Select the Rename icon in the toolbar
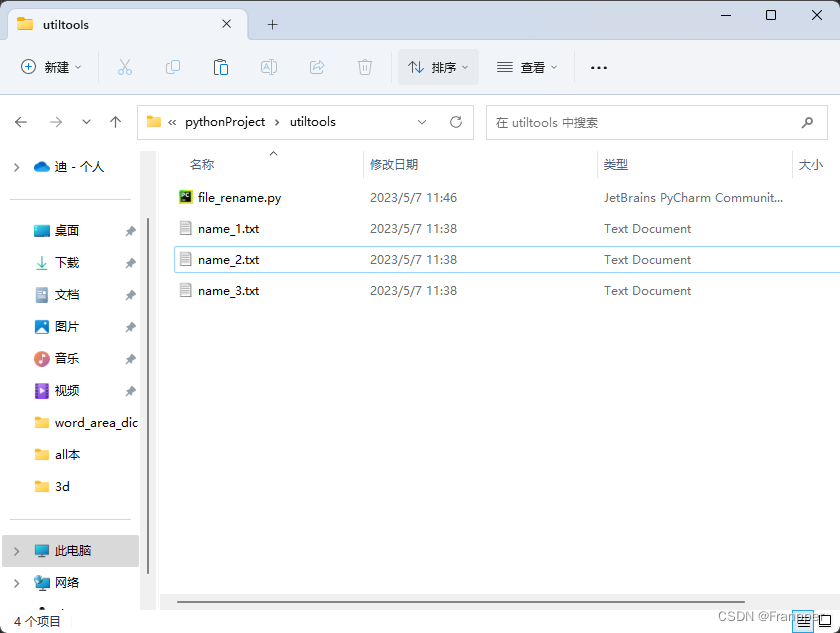The height and width of the screenshot is (633, 840). click(268, 67)
